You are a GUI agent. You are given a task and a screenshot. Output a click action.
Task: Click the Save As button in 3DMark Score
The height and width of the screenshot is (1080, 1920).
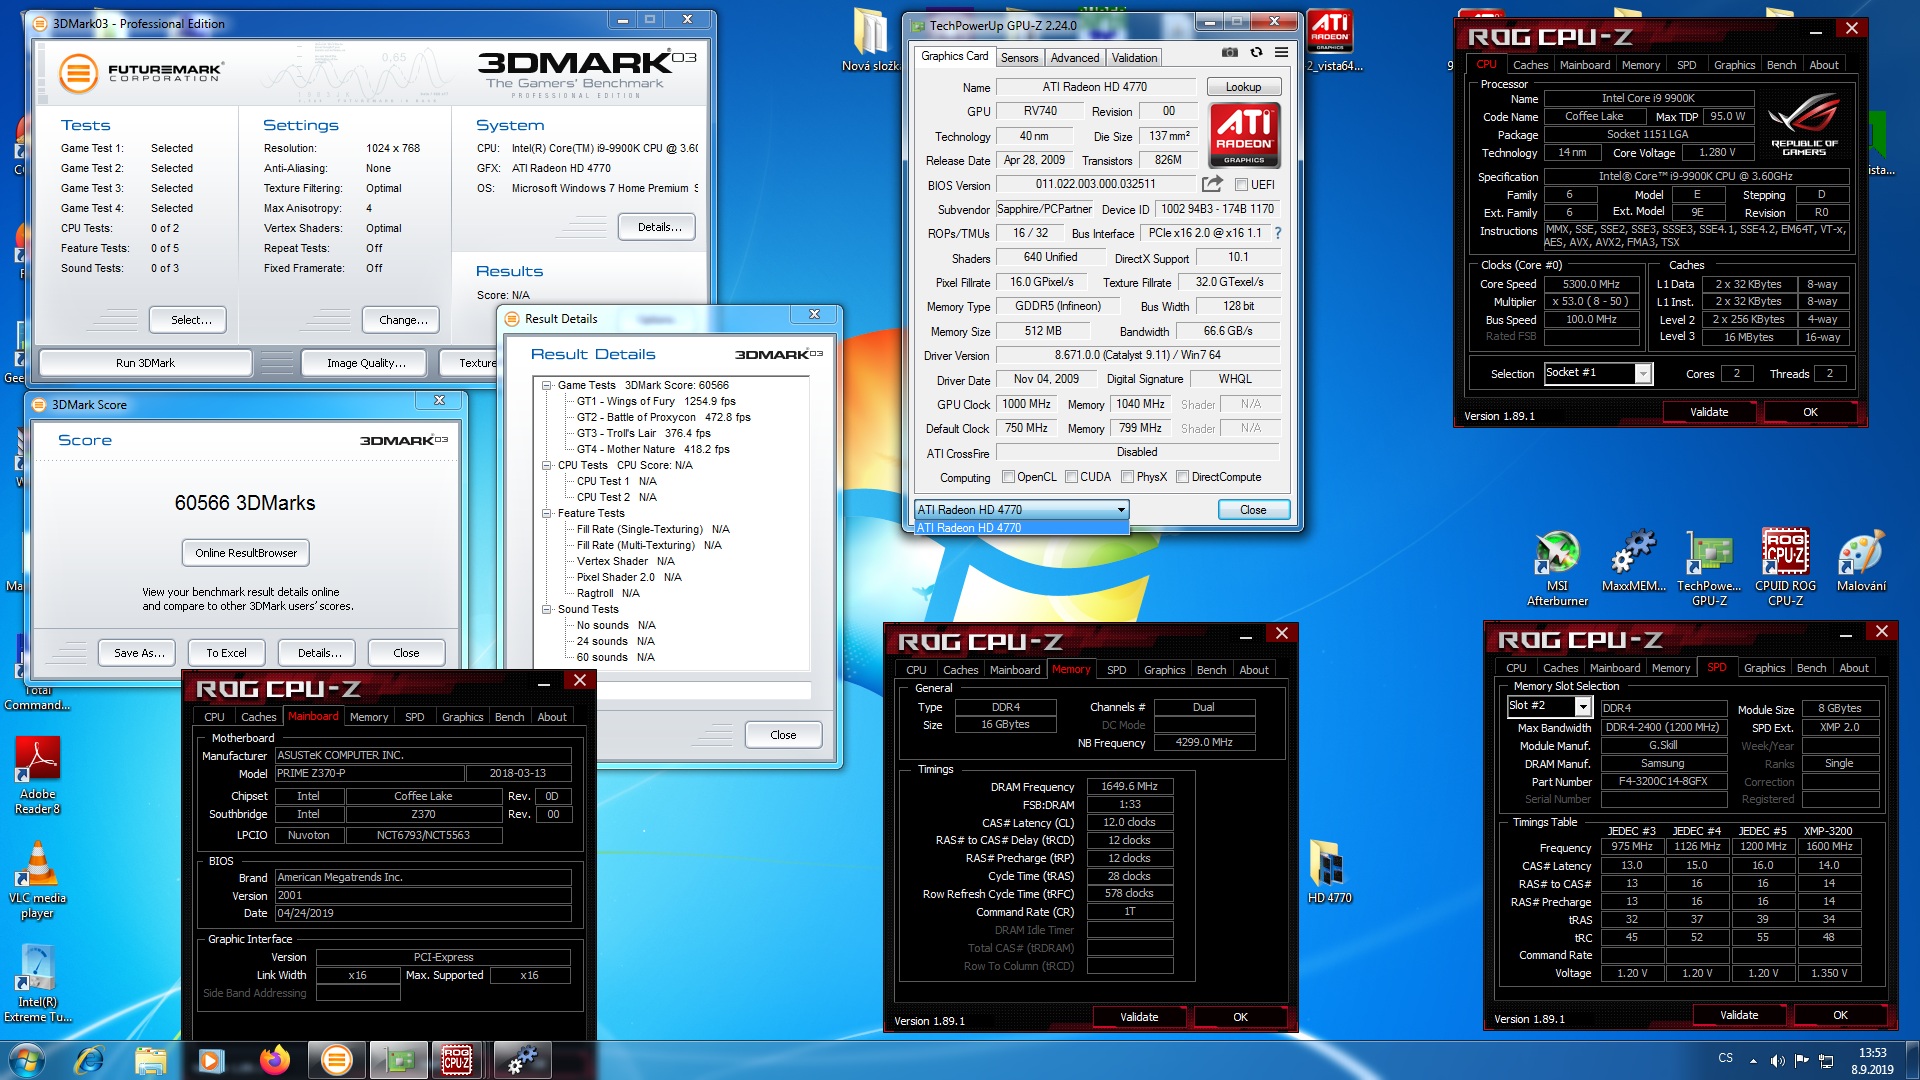tap(138, 653)
